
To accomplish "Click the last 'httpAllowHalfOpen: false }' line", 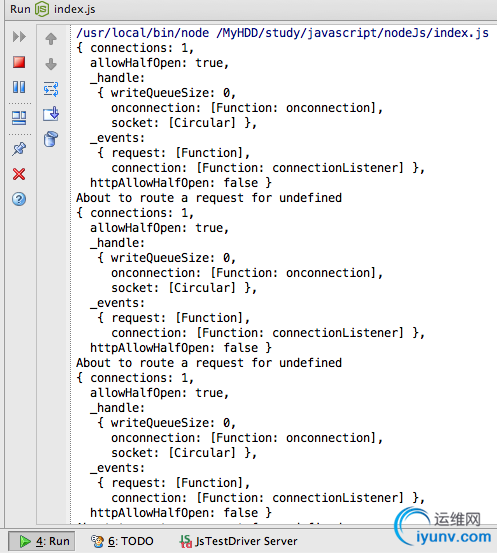I will [x=181, y=513].
